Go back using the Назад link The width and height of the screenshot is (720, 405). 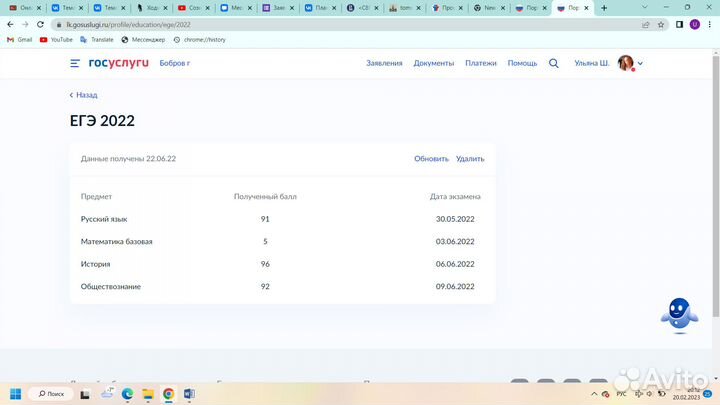click(84, 95)
